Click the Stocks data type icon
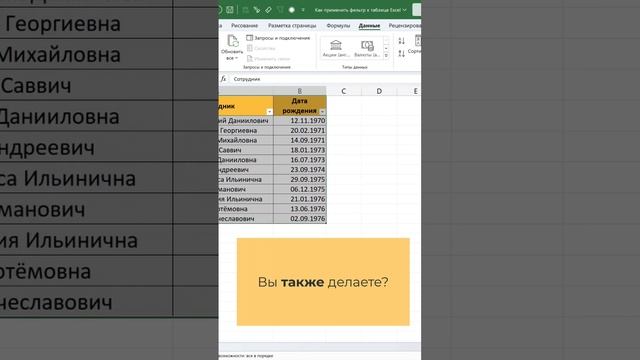Image resolution: width=640 pixels, height=360 pixels. [336, 45]
